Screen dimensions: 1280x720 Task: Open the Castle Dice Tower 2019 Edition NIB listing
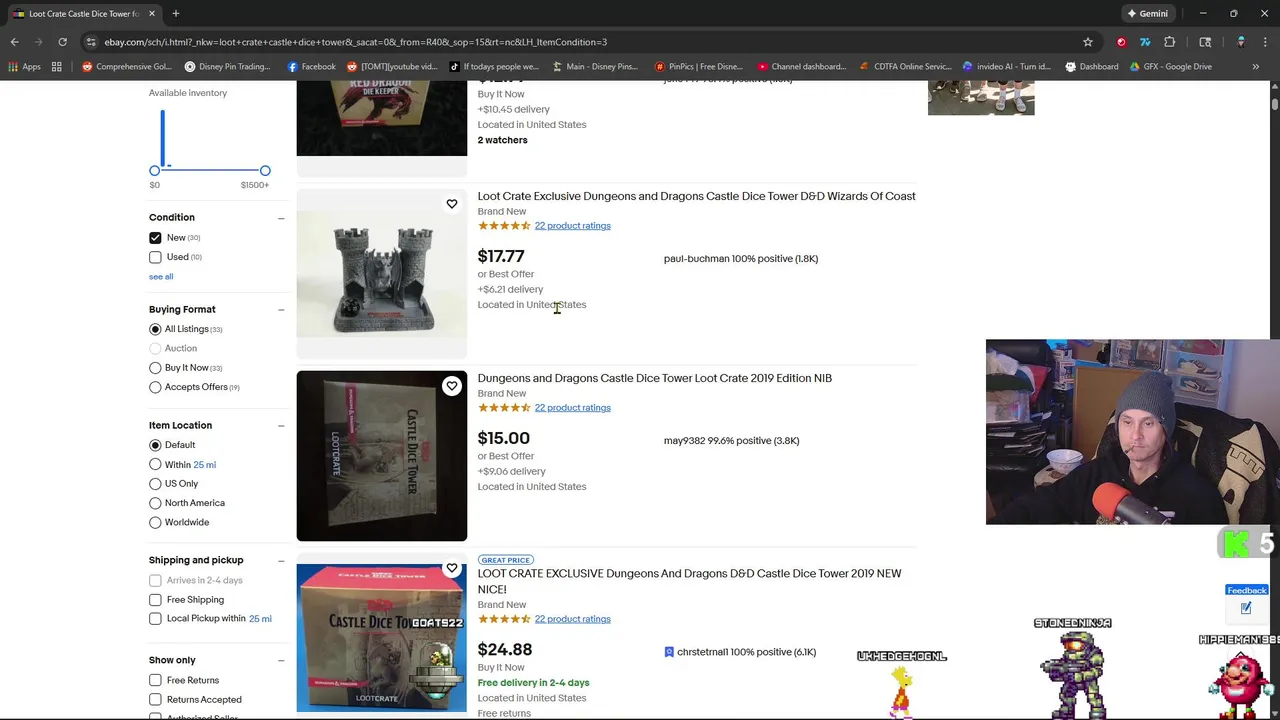[x=654, y=378]
